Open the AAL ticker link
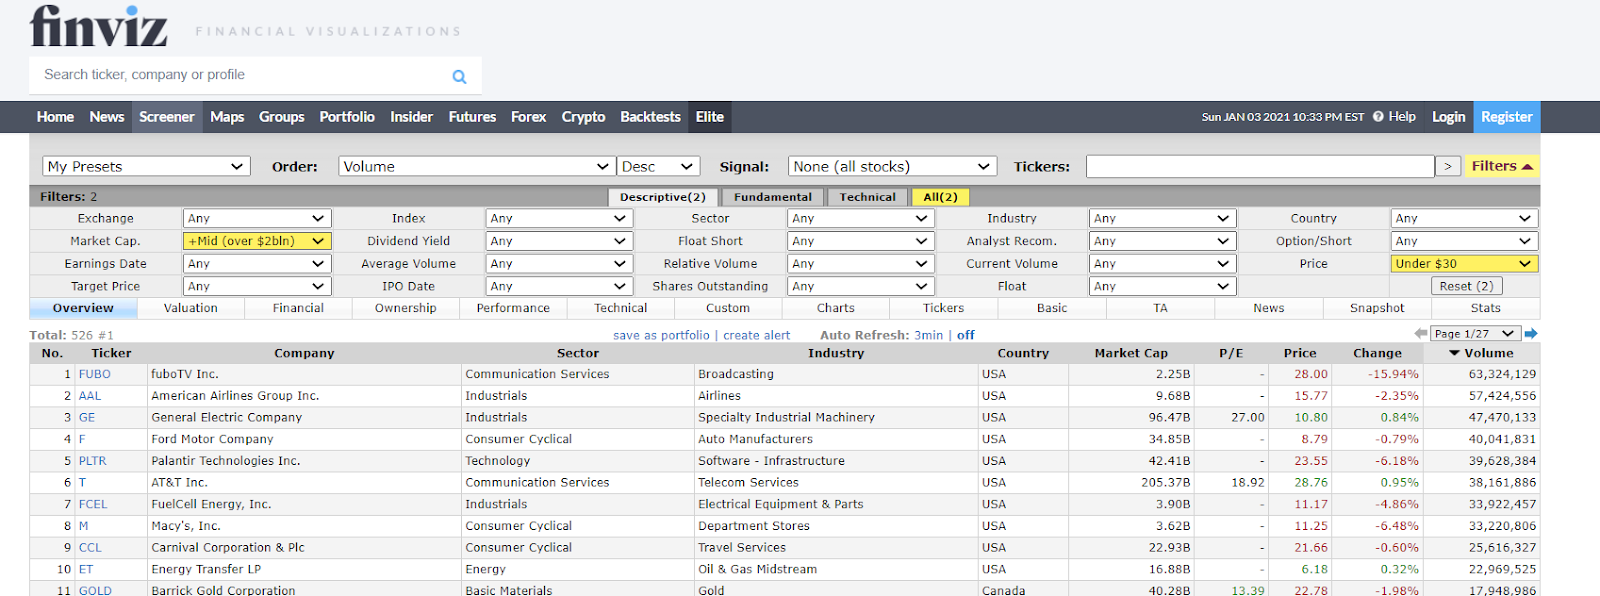 pos(90,396)
